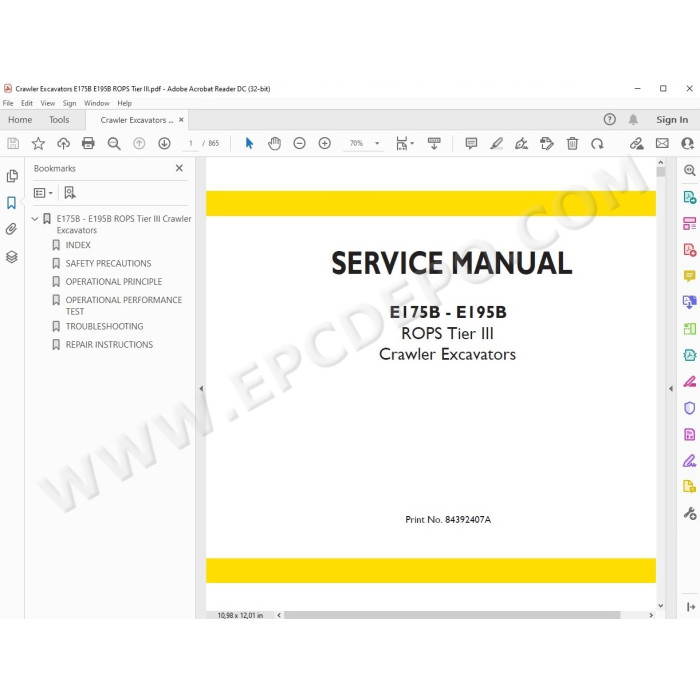
Task: Open the View menu
Action: coord(48,103)
